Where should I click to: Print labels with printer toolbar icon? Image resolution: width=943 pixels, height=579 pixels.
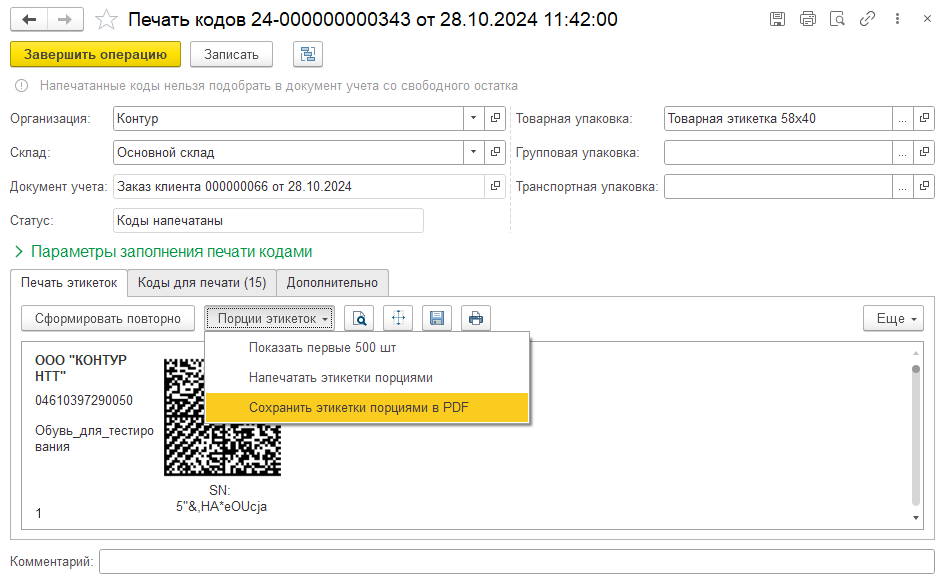[x=476, y=318]
